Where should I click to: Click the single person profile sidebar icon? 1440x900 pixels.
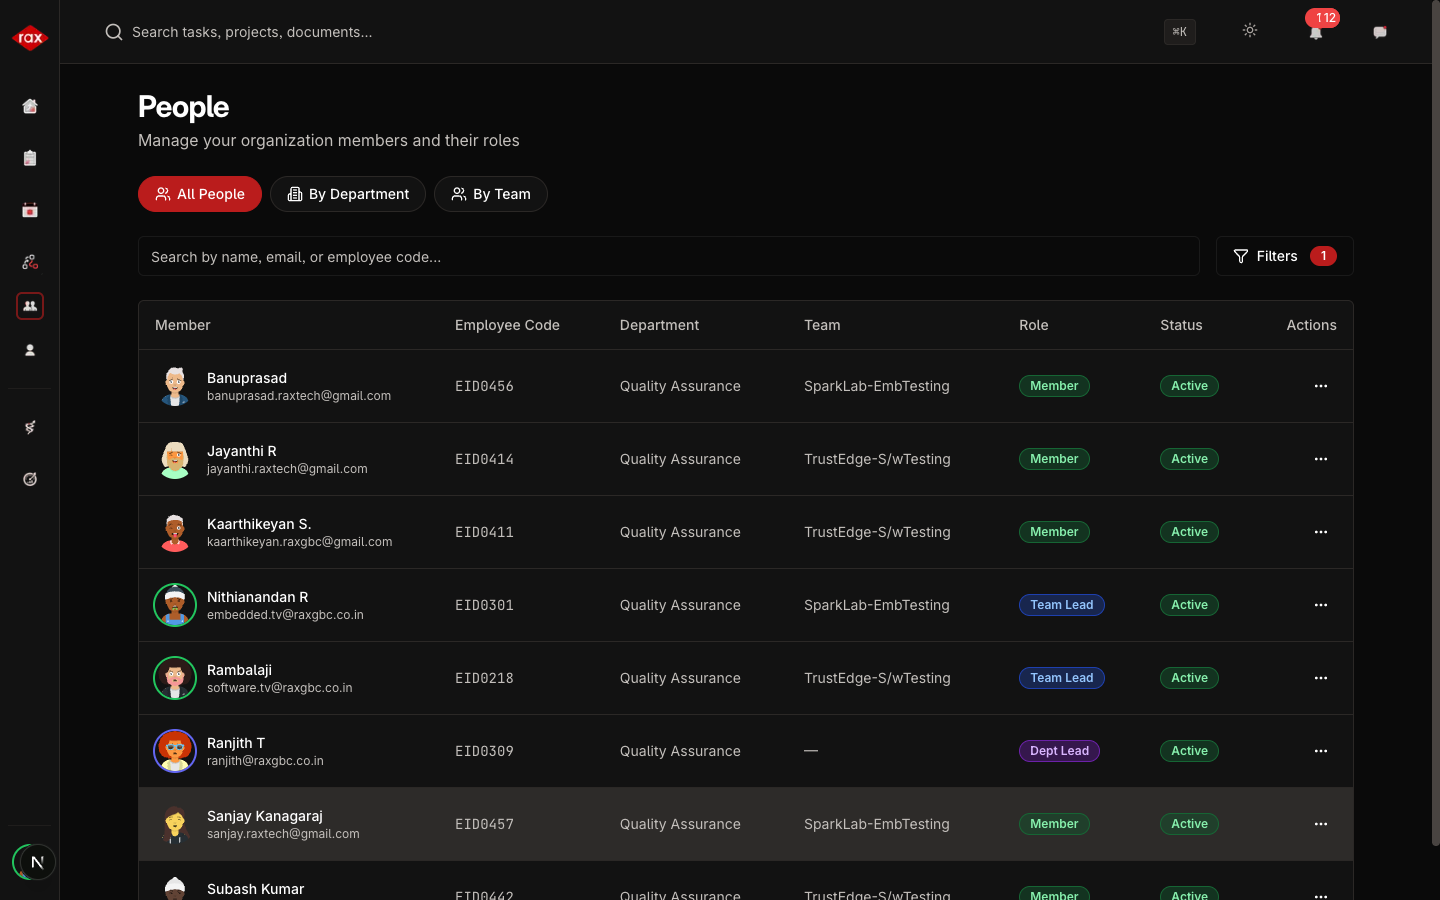[30, 350]
